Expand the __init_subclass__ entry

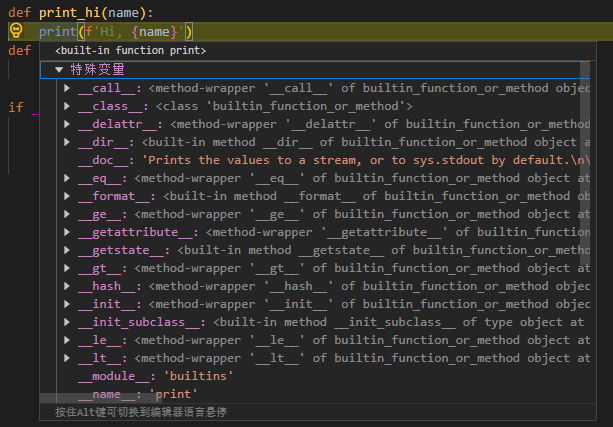(x=67, y=322)
